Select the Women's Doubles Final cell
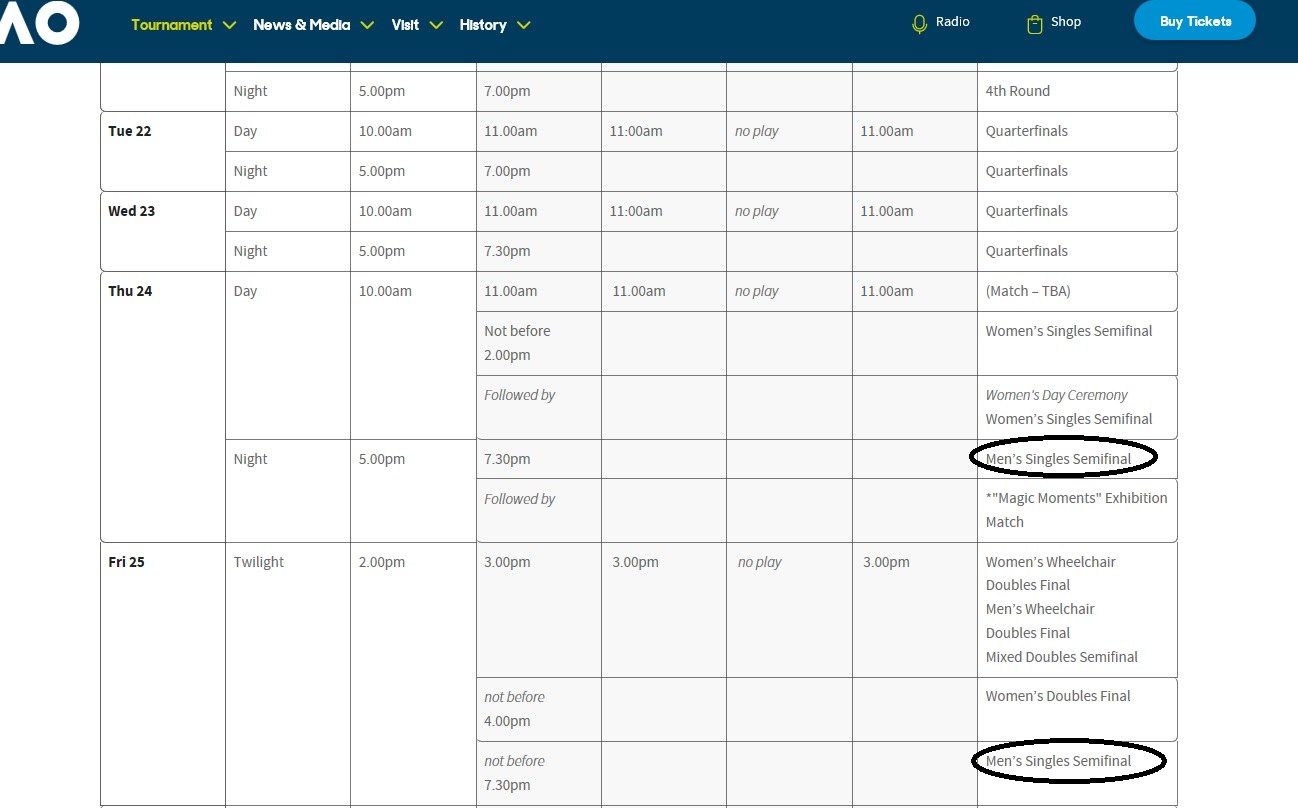 (1058, 697)
